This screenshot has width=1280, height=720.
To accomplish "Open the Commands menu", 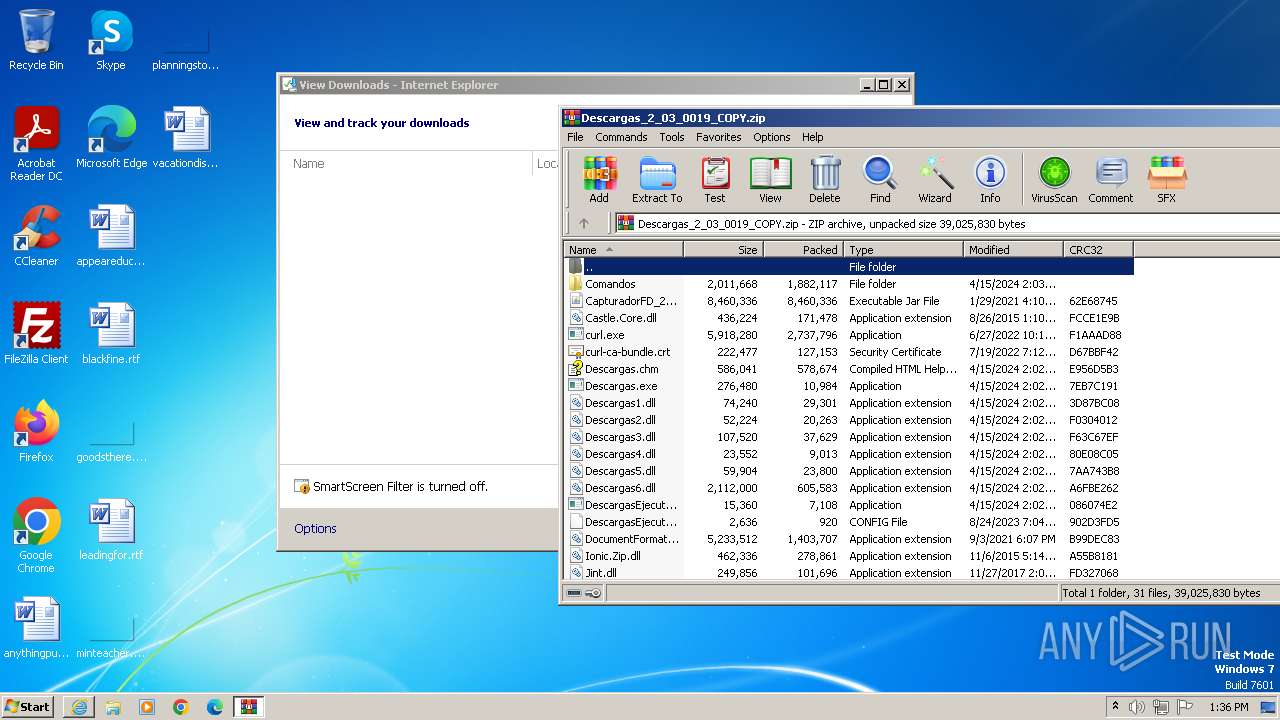I will tap(621, 137).
